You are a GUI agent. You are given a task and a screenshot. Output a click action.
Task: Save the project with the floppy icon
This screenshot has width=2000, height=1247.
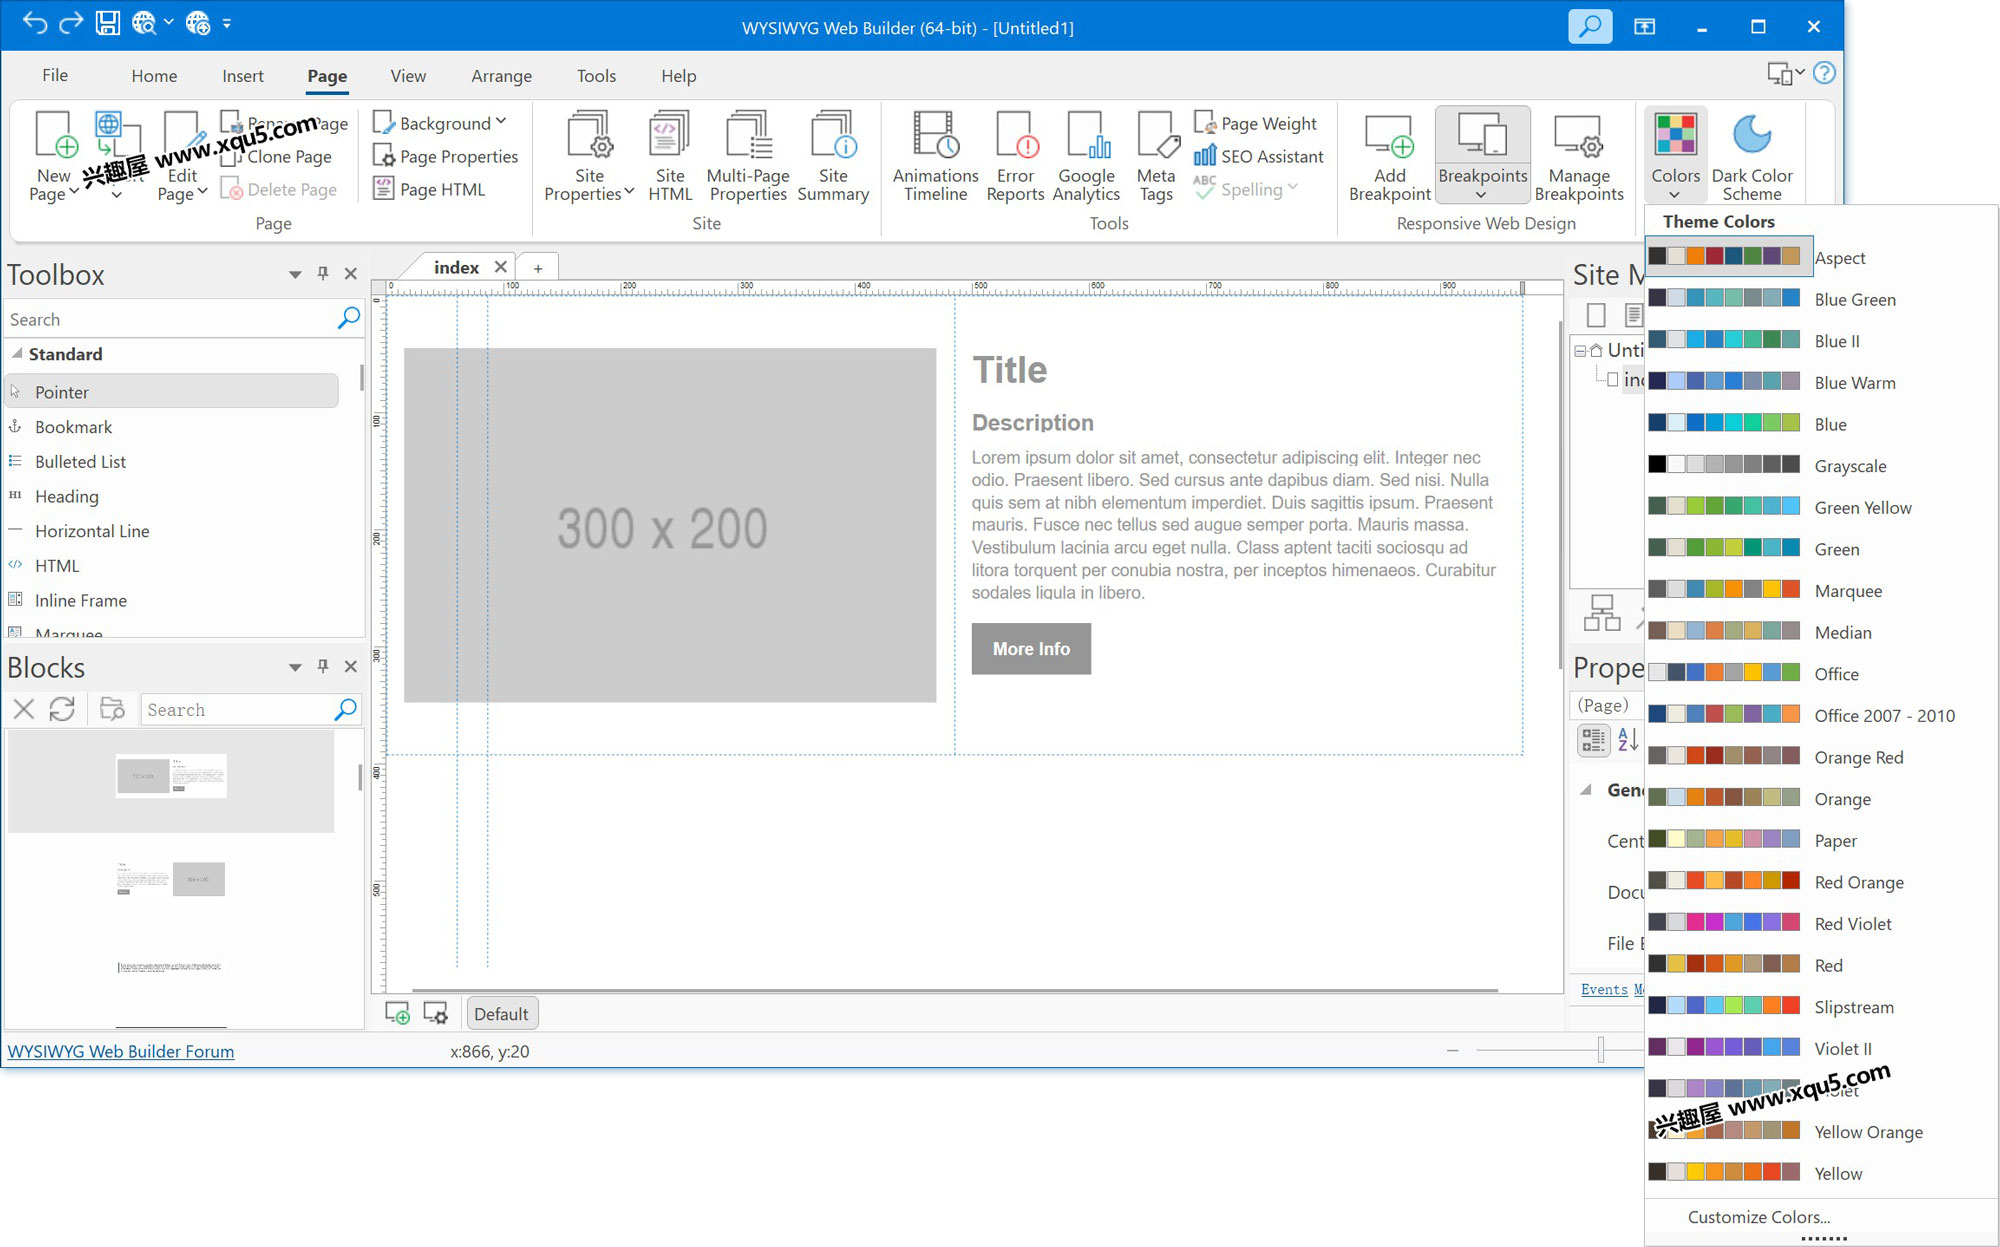[x=107, y=23]
